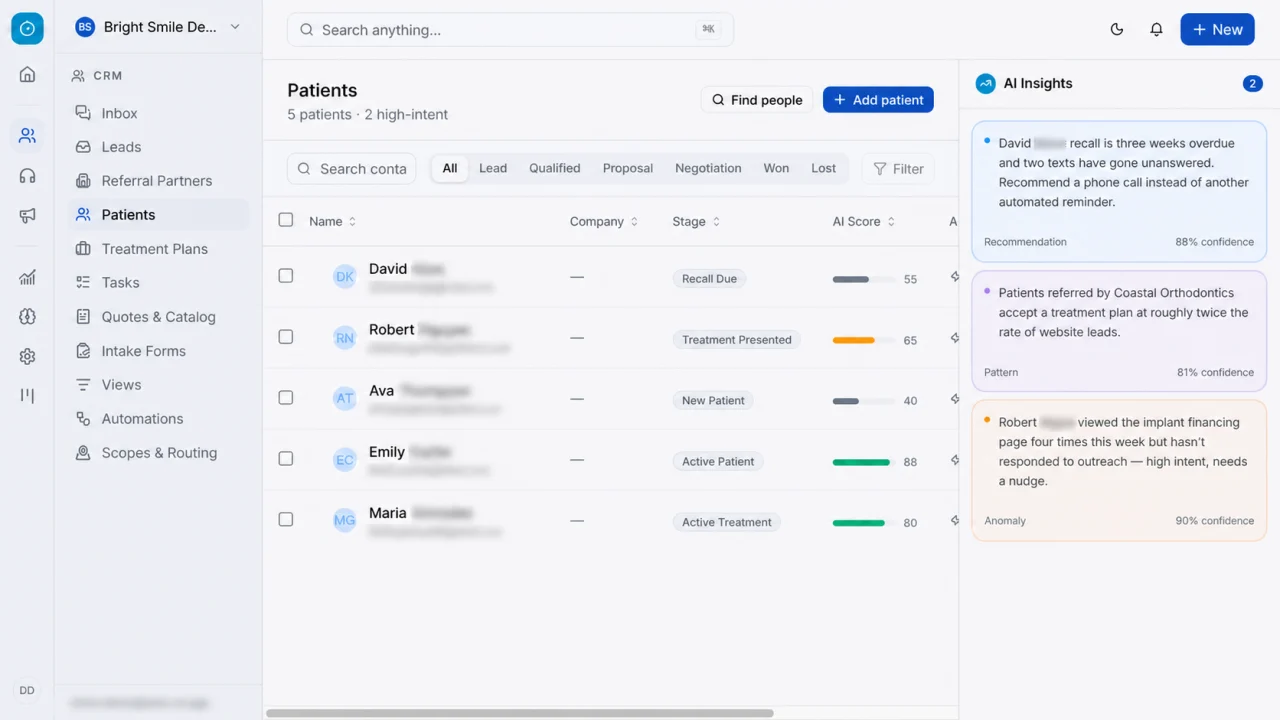The width and height of the screenshot is (1280, 720).
Task: Click the EC avatar for Emily
Action: point(344,460)
